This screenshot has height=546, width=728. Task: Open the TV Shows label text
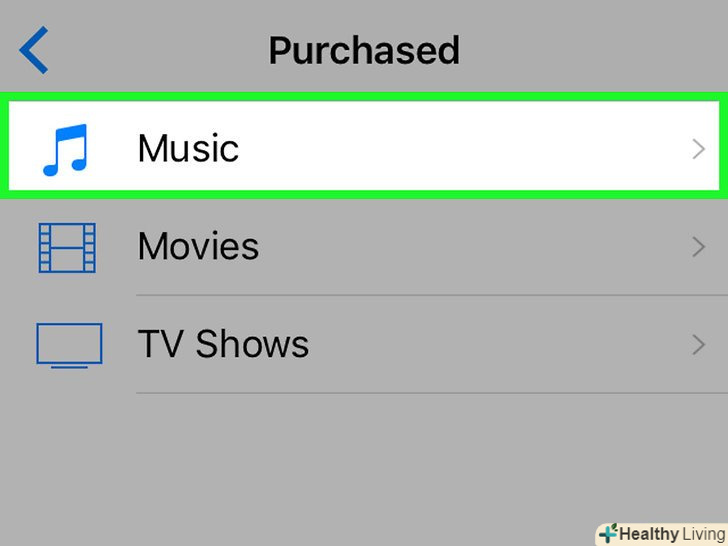pos(223,345)
